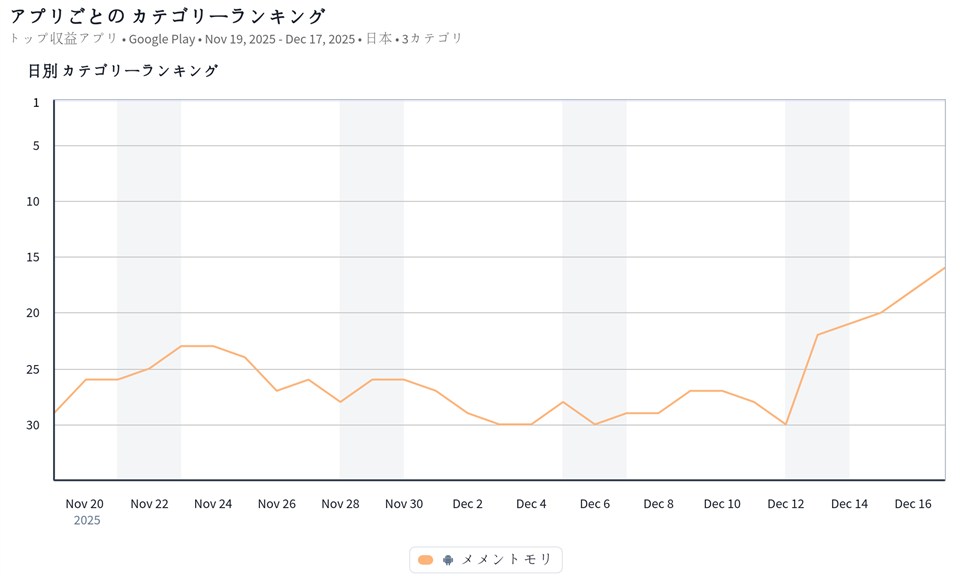Image resolution: width=960 pixels, height=576 pixels.
Task: Click the Nov 24 x-axis date label
Action: [x=213, y=504]
